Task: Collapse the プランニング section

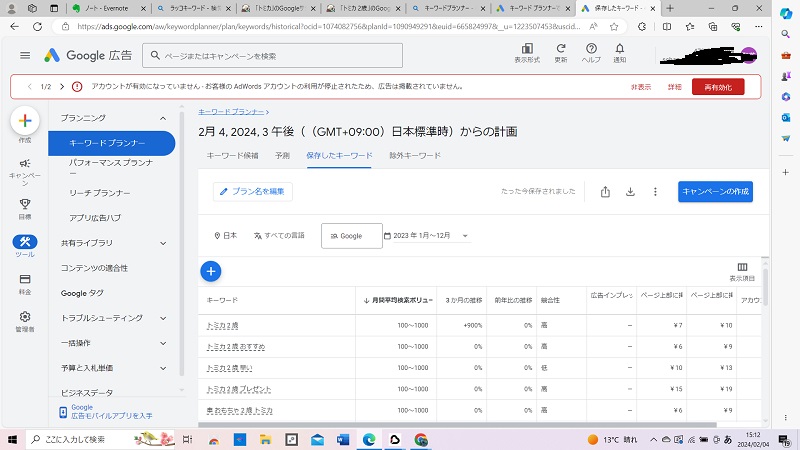Action: (163, 118)
